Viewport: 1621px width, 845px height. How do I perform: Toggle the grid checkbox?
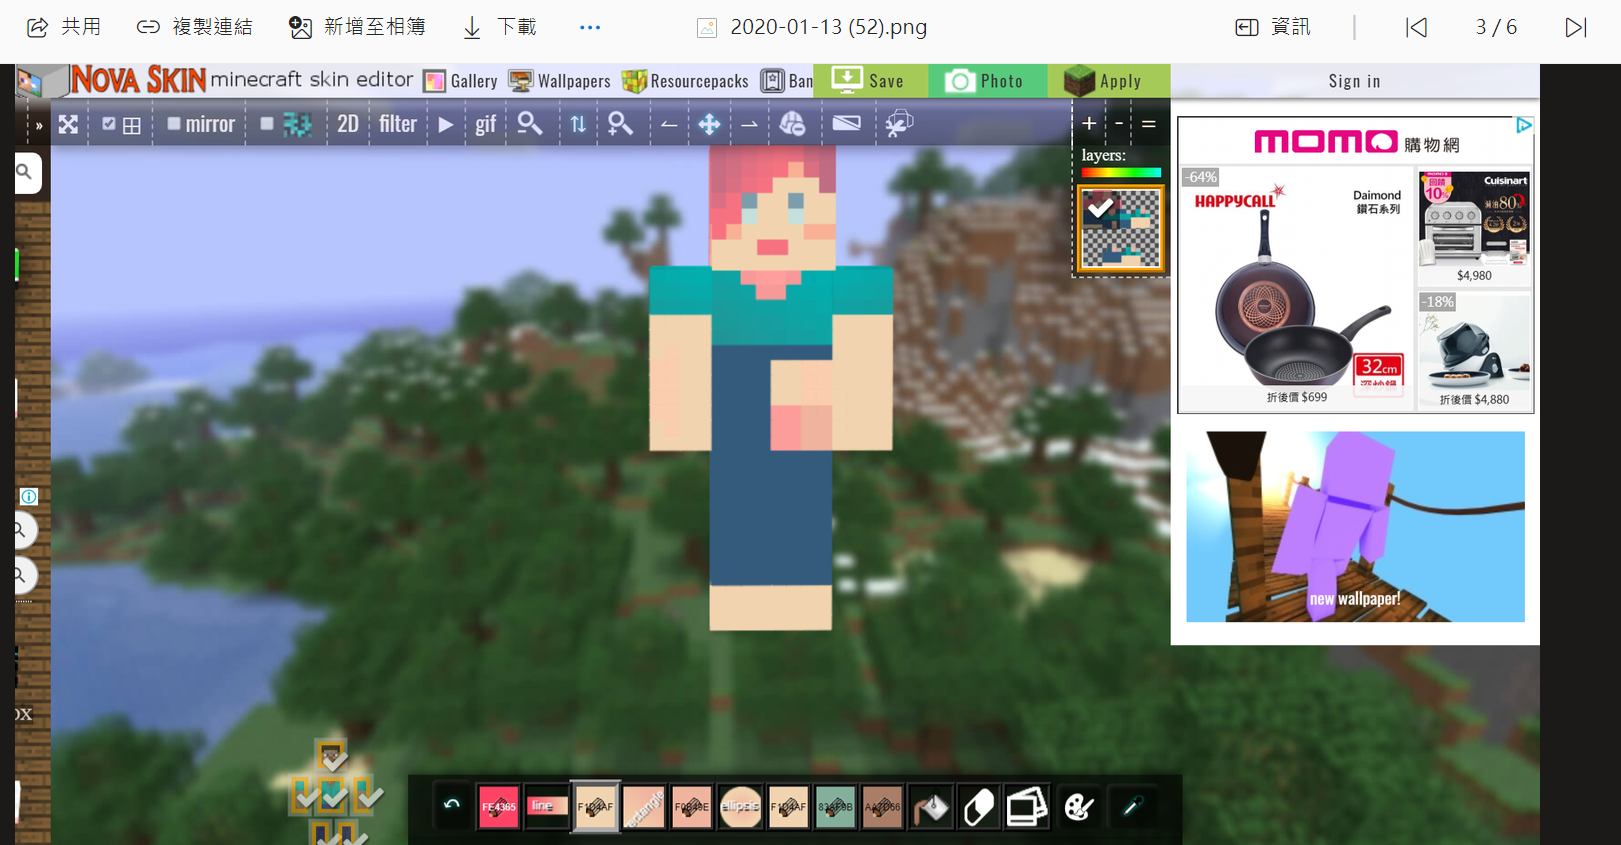(109, 124)
